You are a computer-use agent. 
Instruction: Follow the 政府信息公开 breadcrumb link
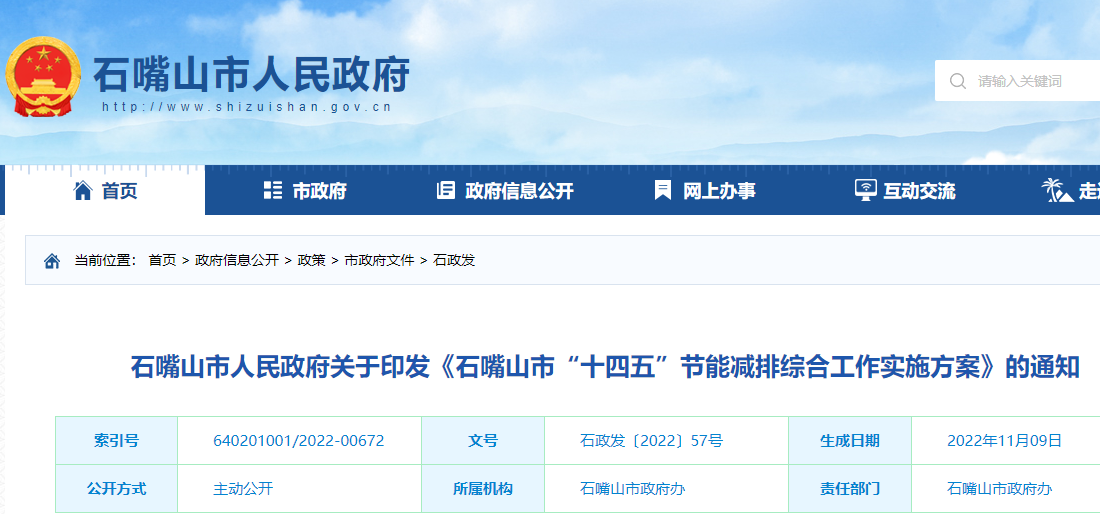pyautogui.click(x=237, y=260)
